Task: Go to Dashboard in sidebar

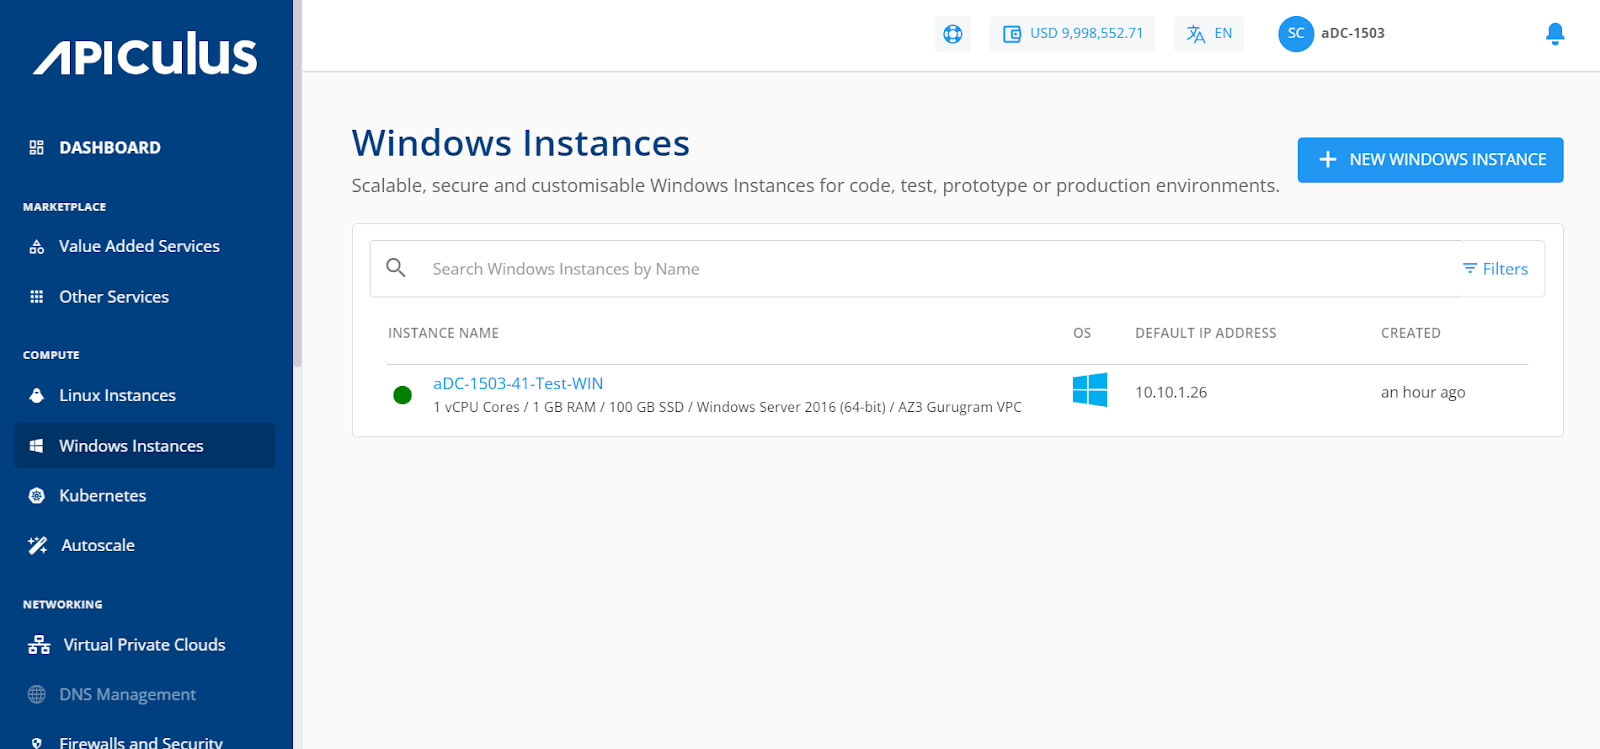Action: point(109,148)
